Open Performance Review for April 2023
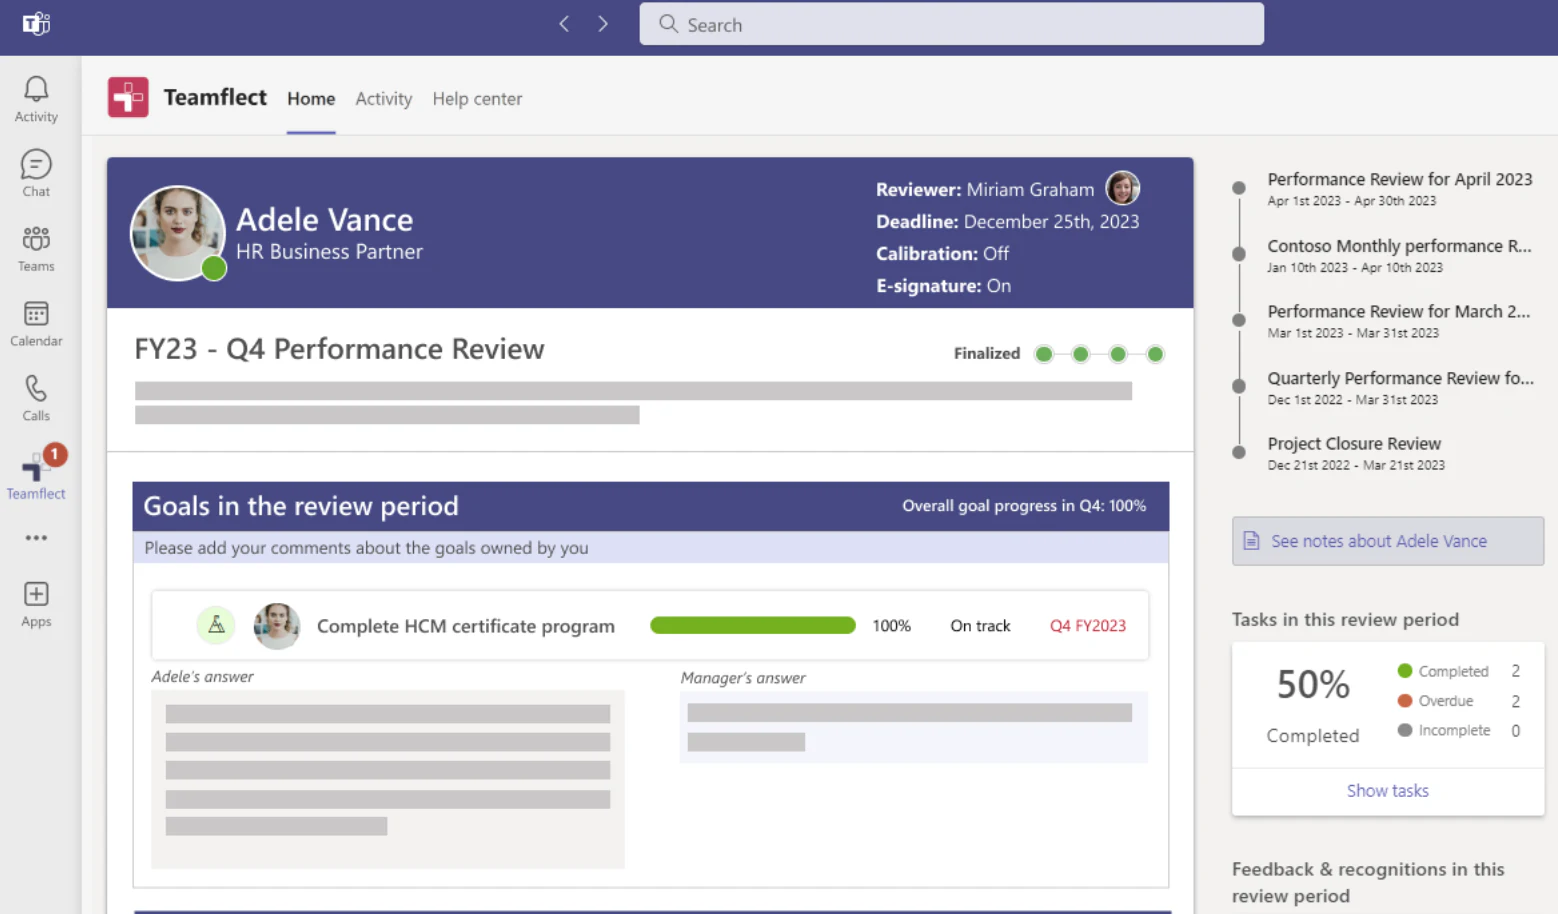Image resolution: width=1558 pixels, height=914 pixels. 1399,188
